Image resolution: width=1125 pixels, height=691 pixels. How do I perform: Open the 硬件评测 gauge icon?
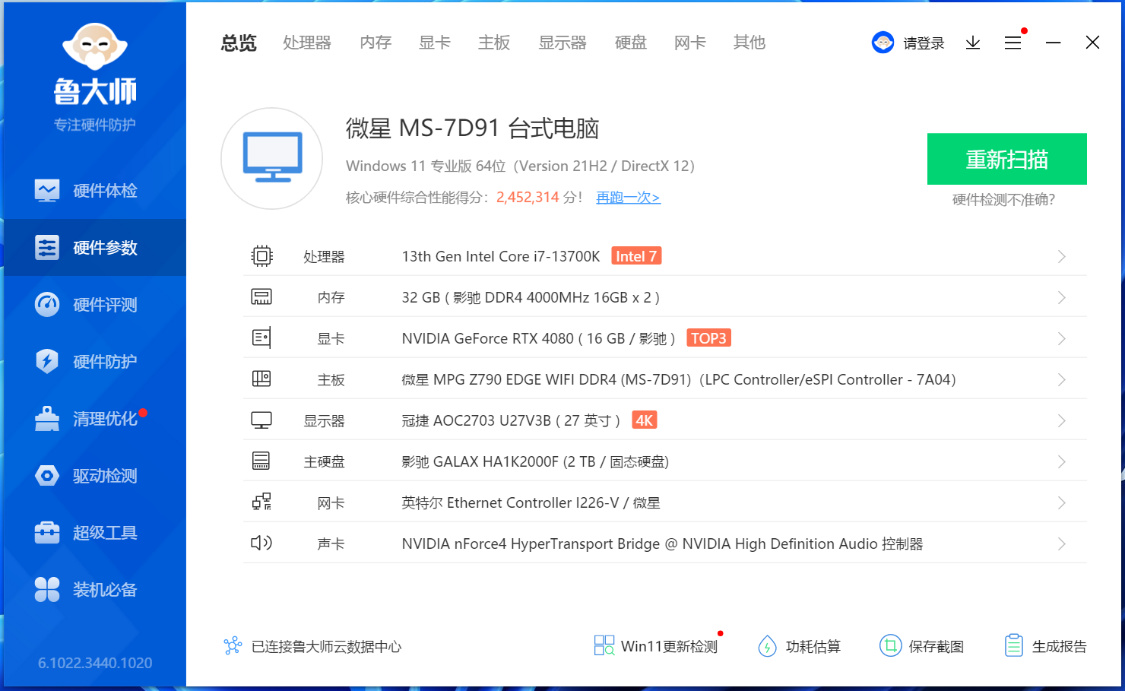[x=47, y=304]
